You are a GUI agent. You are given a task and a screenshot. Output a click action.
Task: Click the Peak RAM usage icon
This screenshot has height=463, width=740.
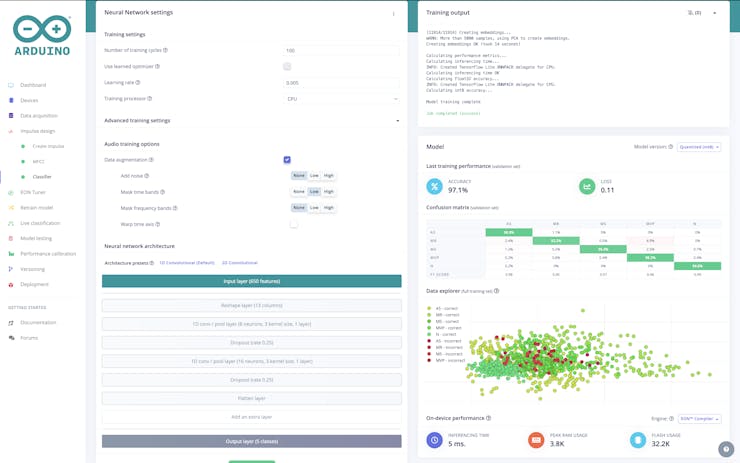coord(536,440)
